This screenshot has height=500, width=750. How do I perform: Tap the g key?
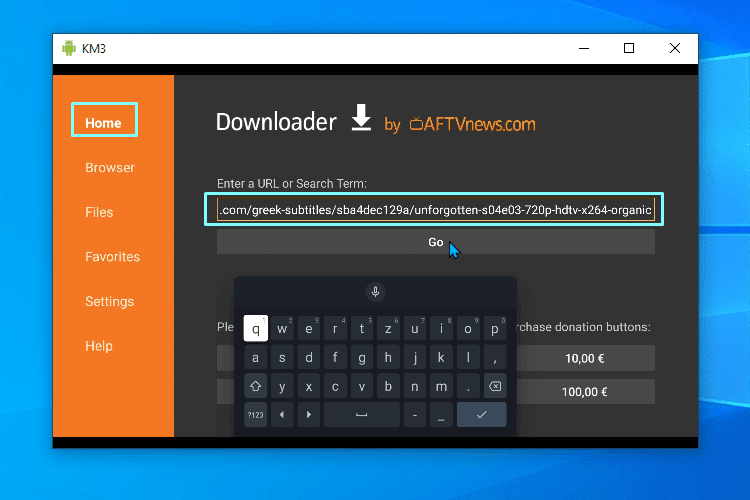(362, 357)
